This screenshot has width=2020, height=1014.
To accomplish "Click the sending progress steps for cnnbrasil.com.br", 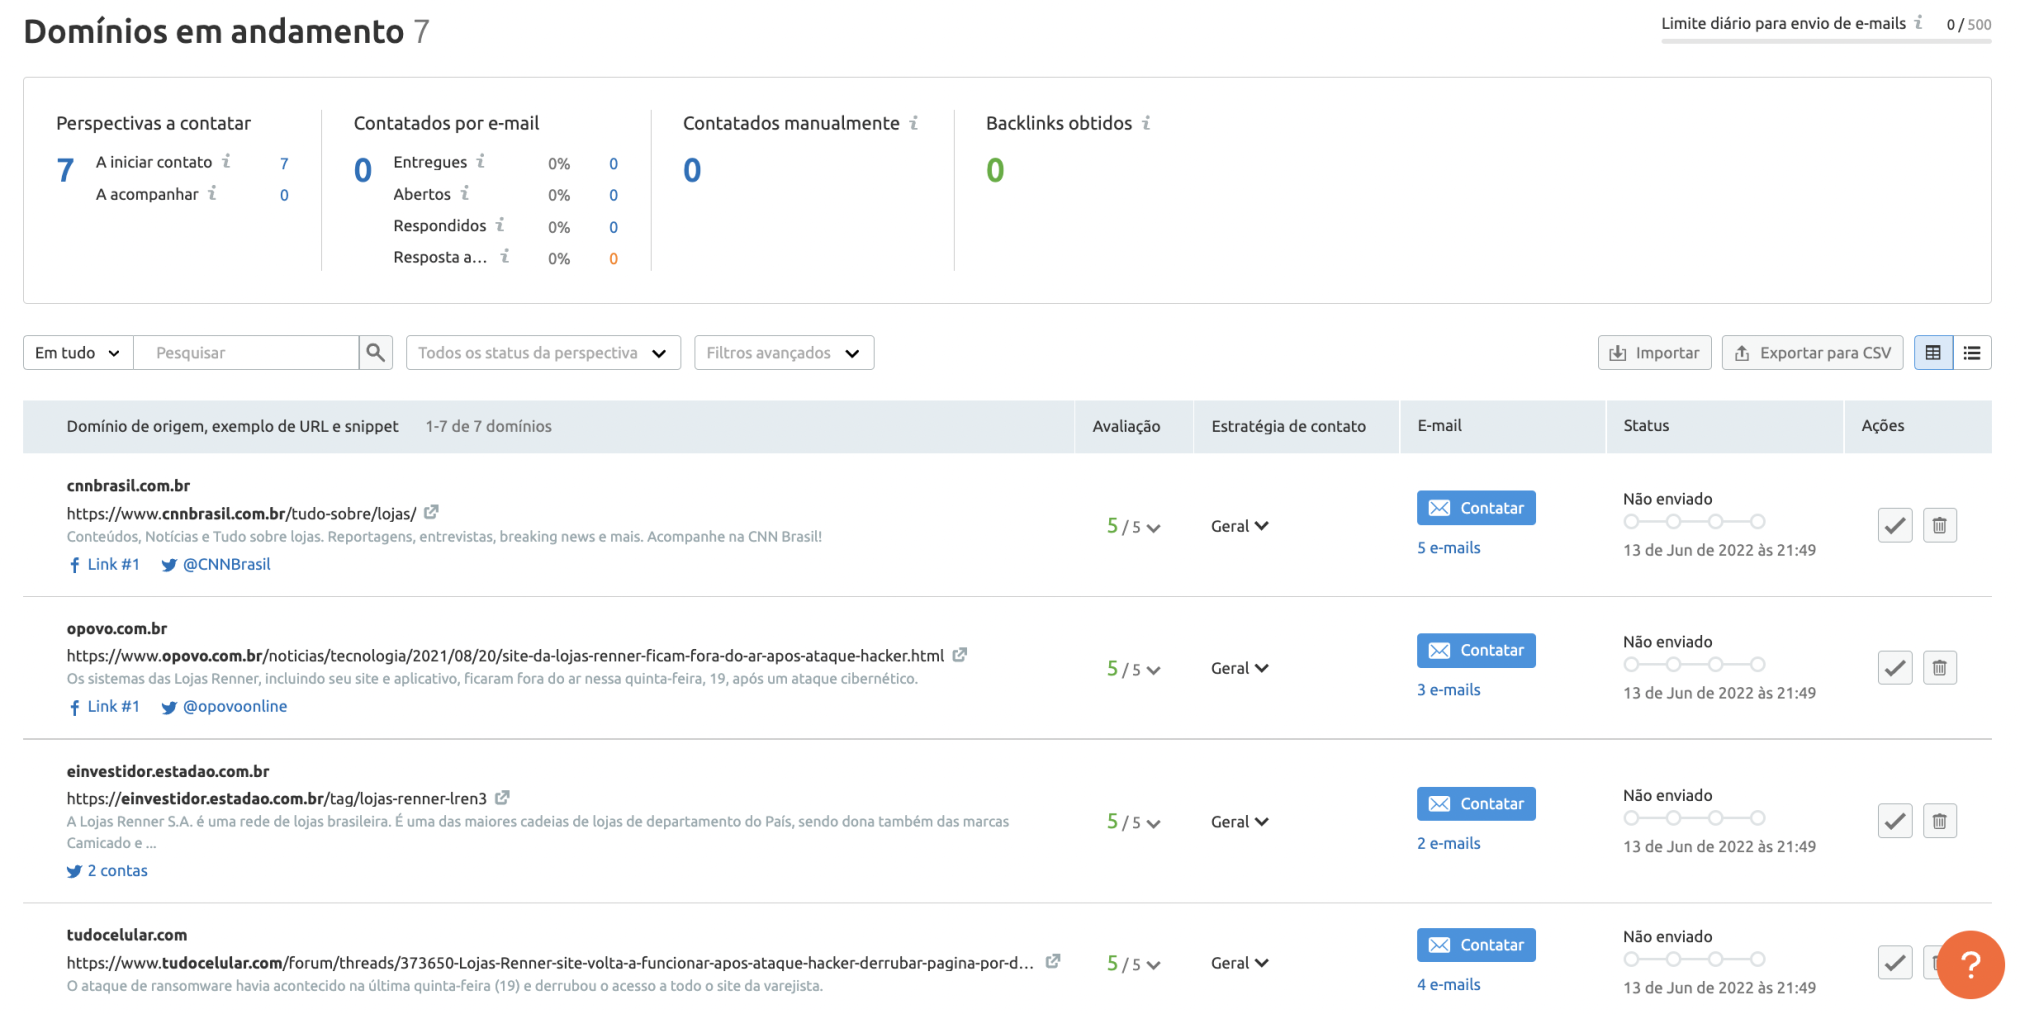I will tap(1694, 521).
